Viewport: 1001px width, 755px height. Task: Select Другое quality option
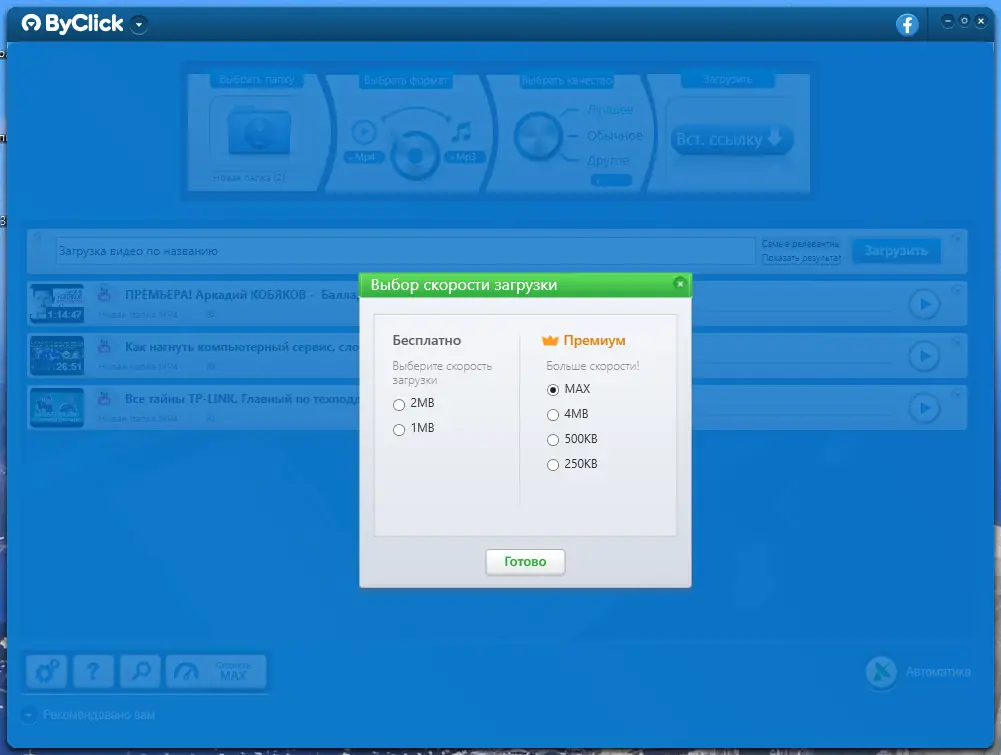click(608, 161)
